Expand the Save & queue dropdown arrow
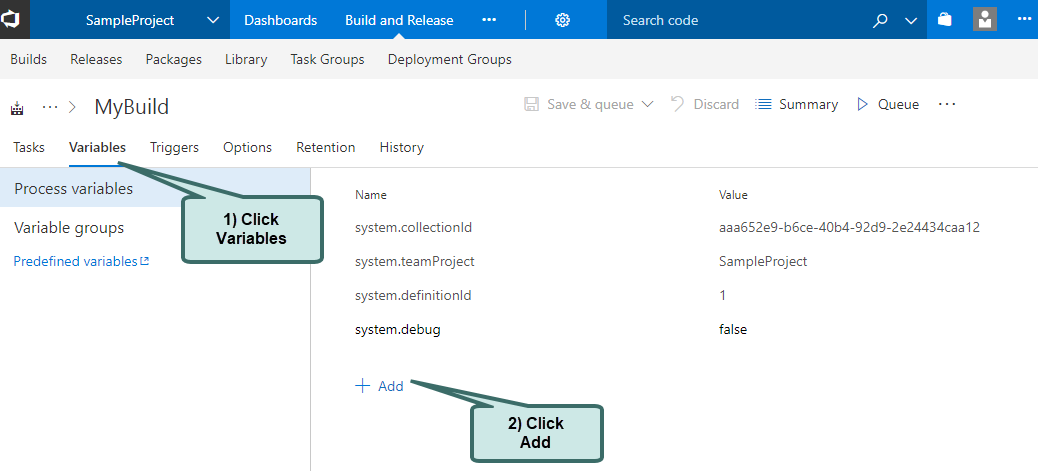1038x471 pixels. (647, 104)
